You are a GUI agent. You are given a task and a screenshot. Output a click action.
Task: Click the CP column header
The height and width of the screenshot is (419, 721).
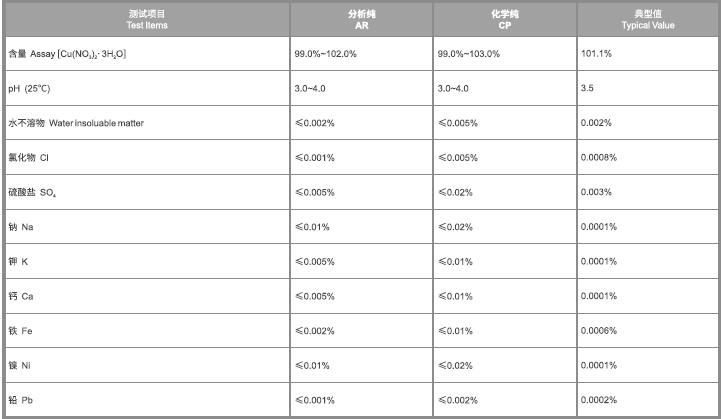click(x=505, y=19)
